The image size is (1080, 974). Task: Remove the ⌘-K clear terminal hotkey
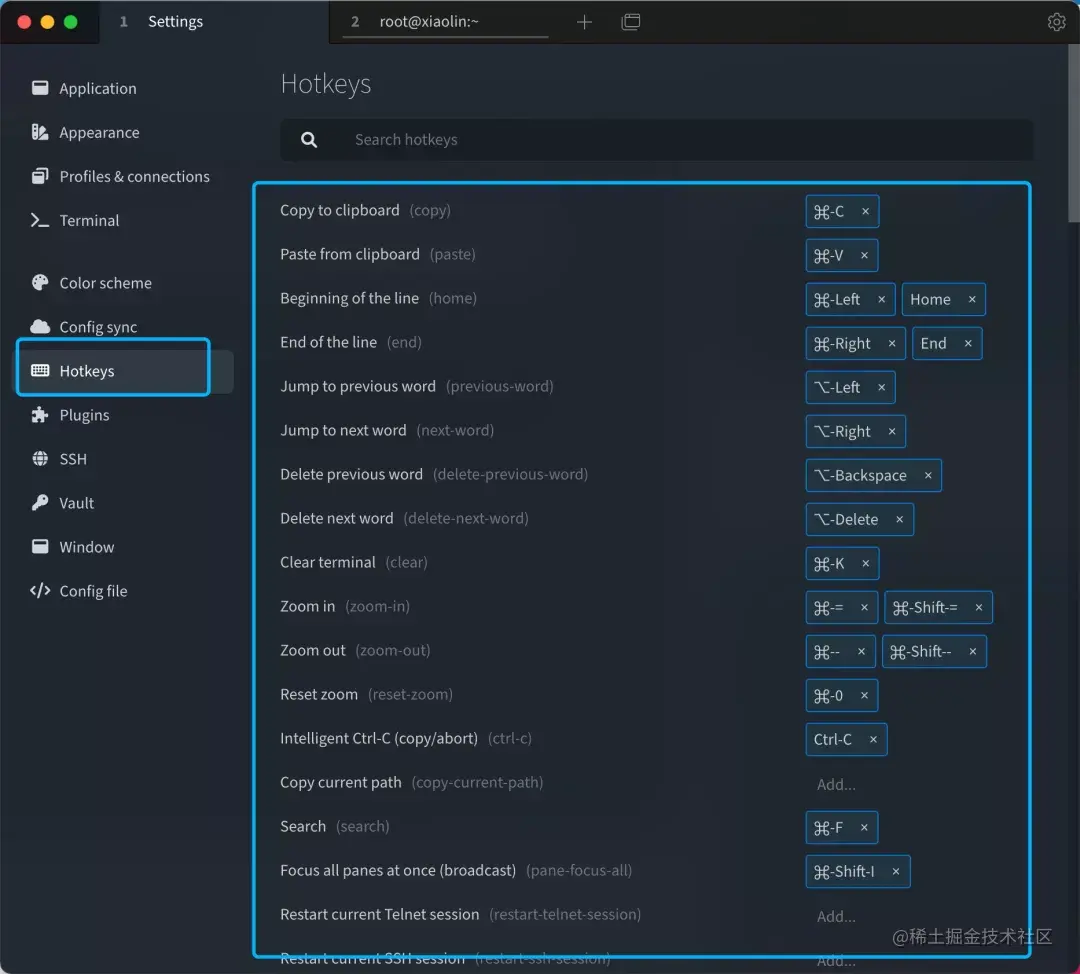click(865, 564)
